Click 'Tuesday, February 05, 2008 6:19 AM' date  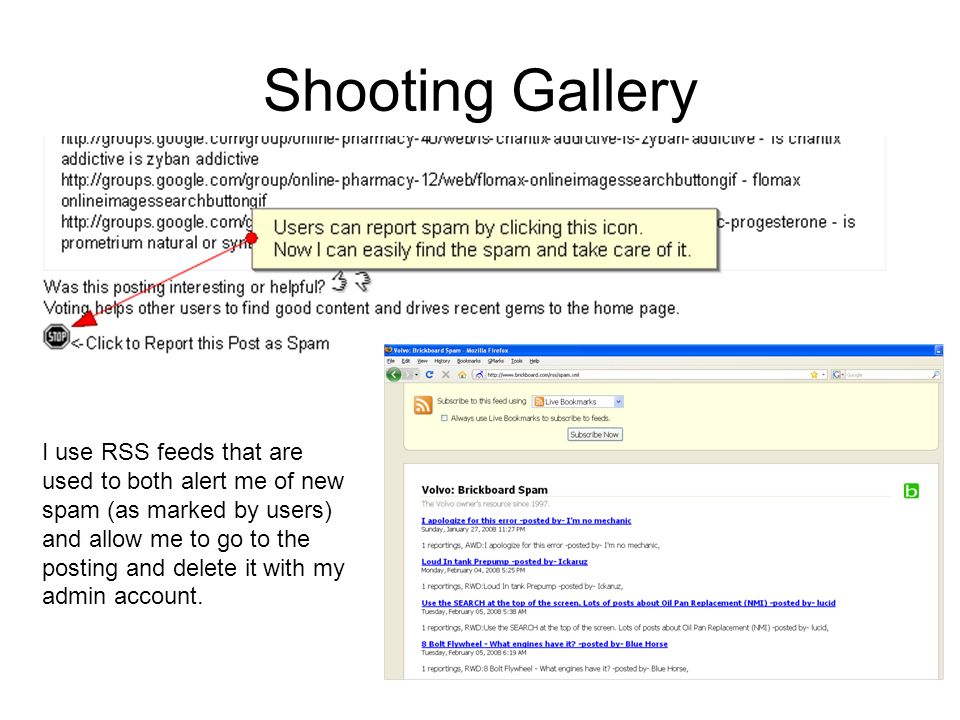[473, 653]
